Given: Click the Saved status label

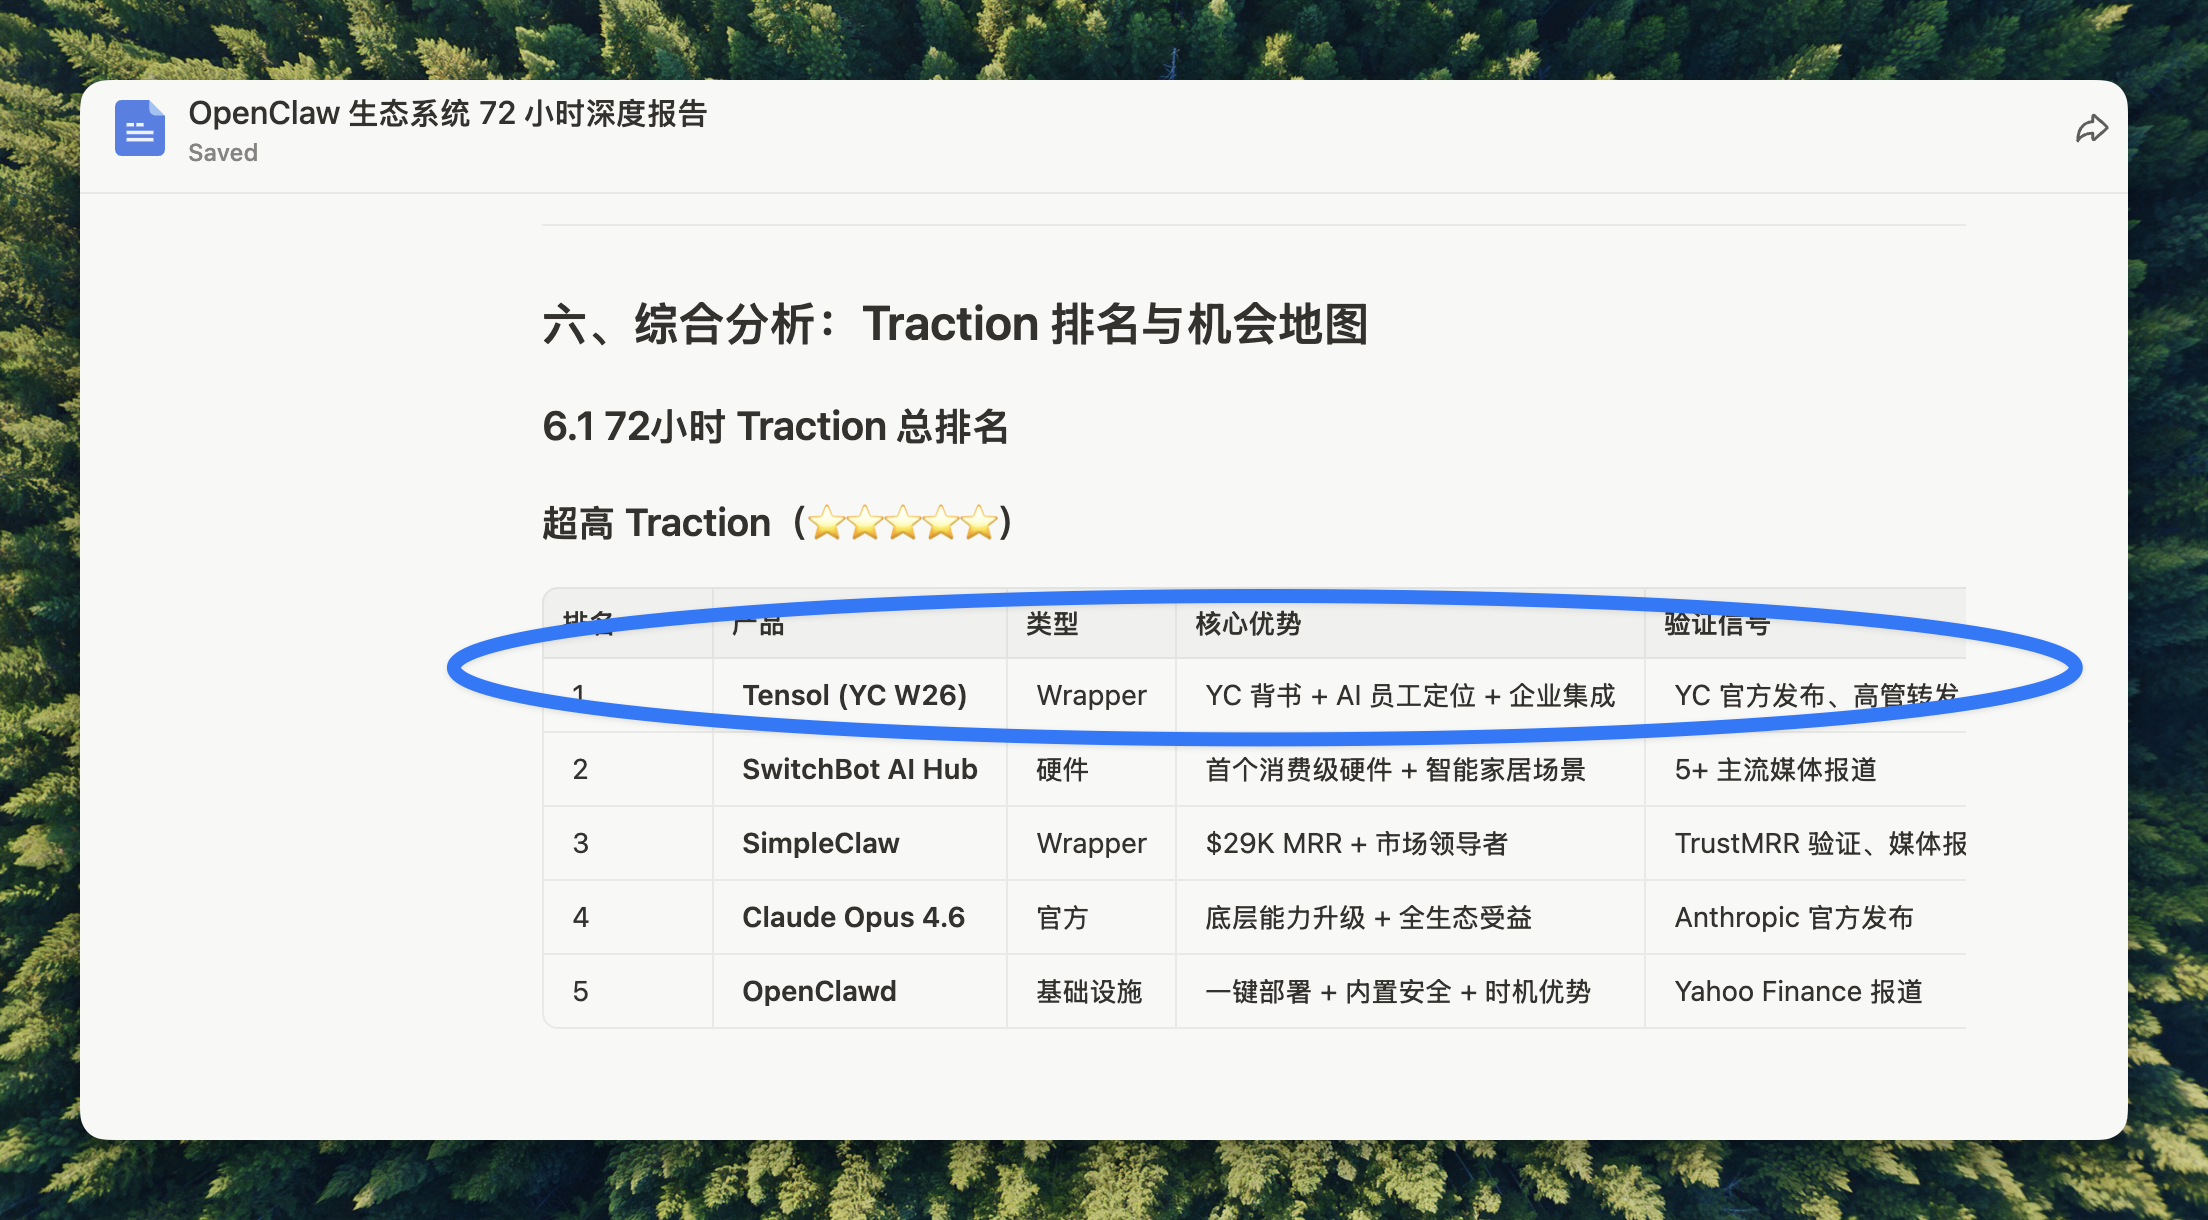Looking at the screenshot, I should tap(223, 153).
